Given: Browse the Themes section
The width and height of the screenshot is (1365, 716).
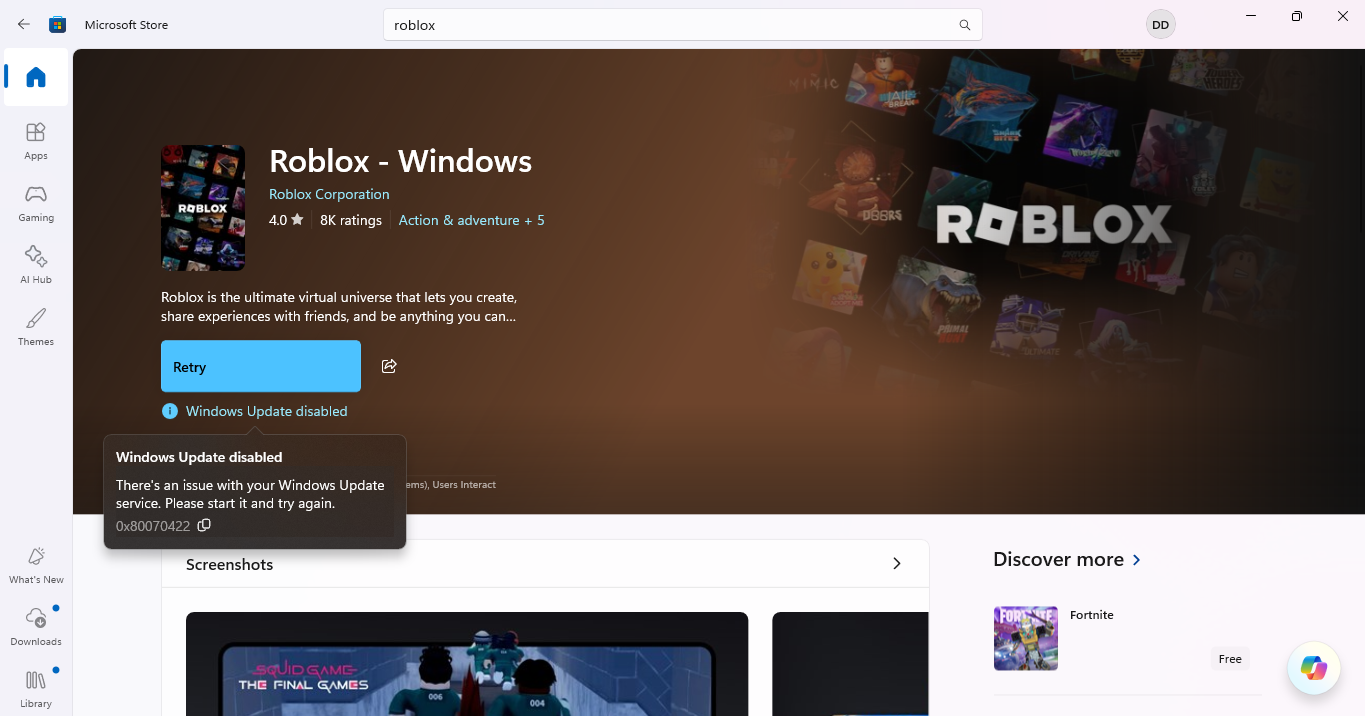Looking at the screenshot, I should point(35,327).
